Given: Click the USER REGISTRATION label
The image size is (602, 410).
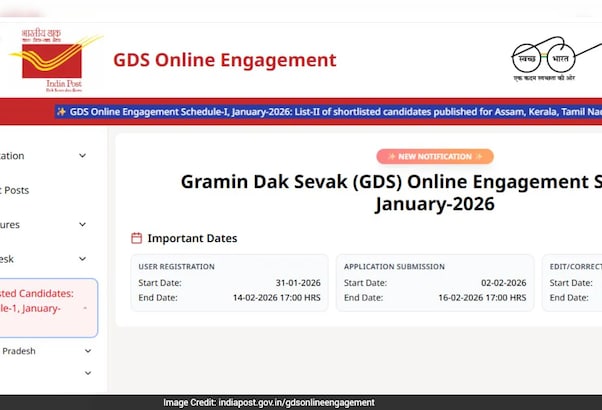Looking at the screenshot, I should 176,266.
